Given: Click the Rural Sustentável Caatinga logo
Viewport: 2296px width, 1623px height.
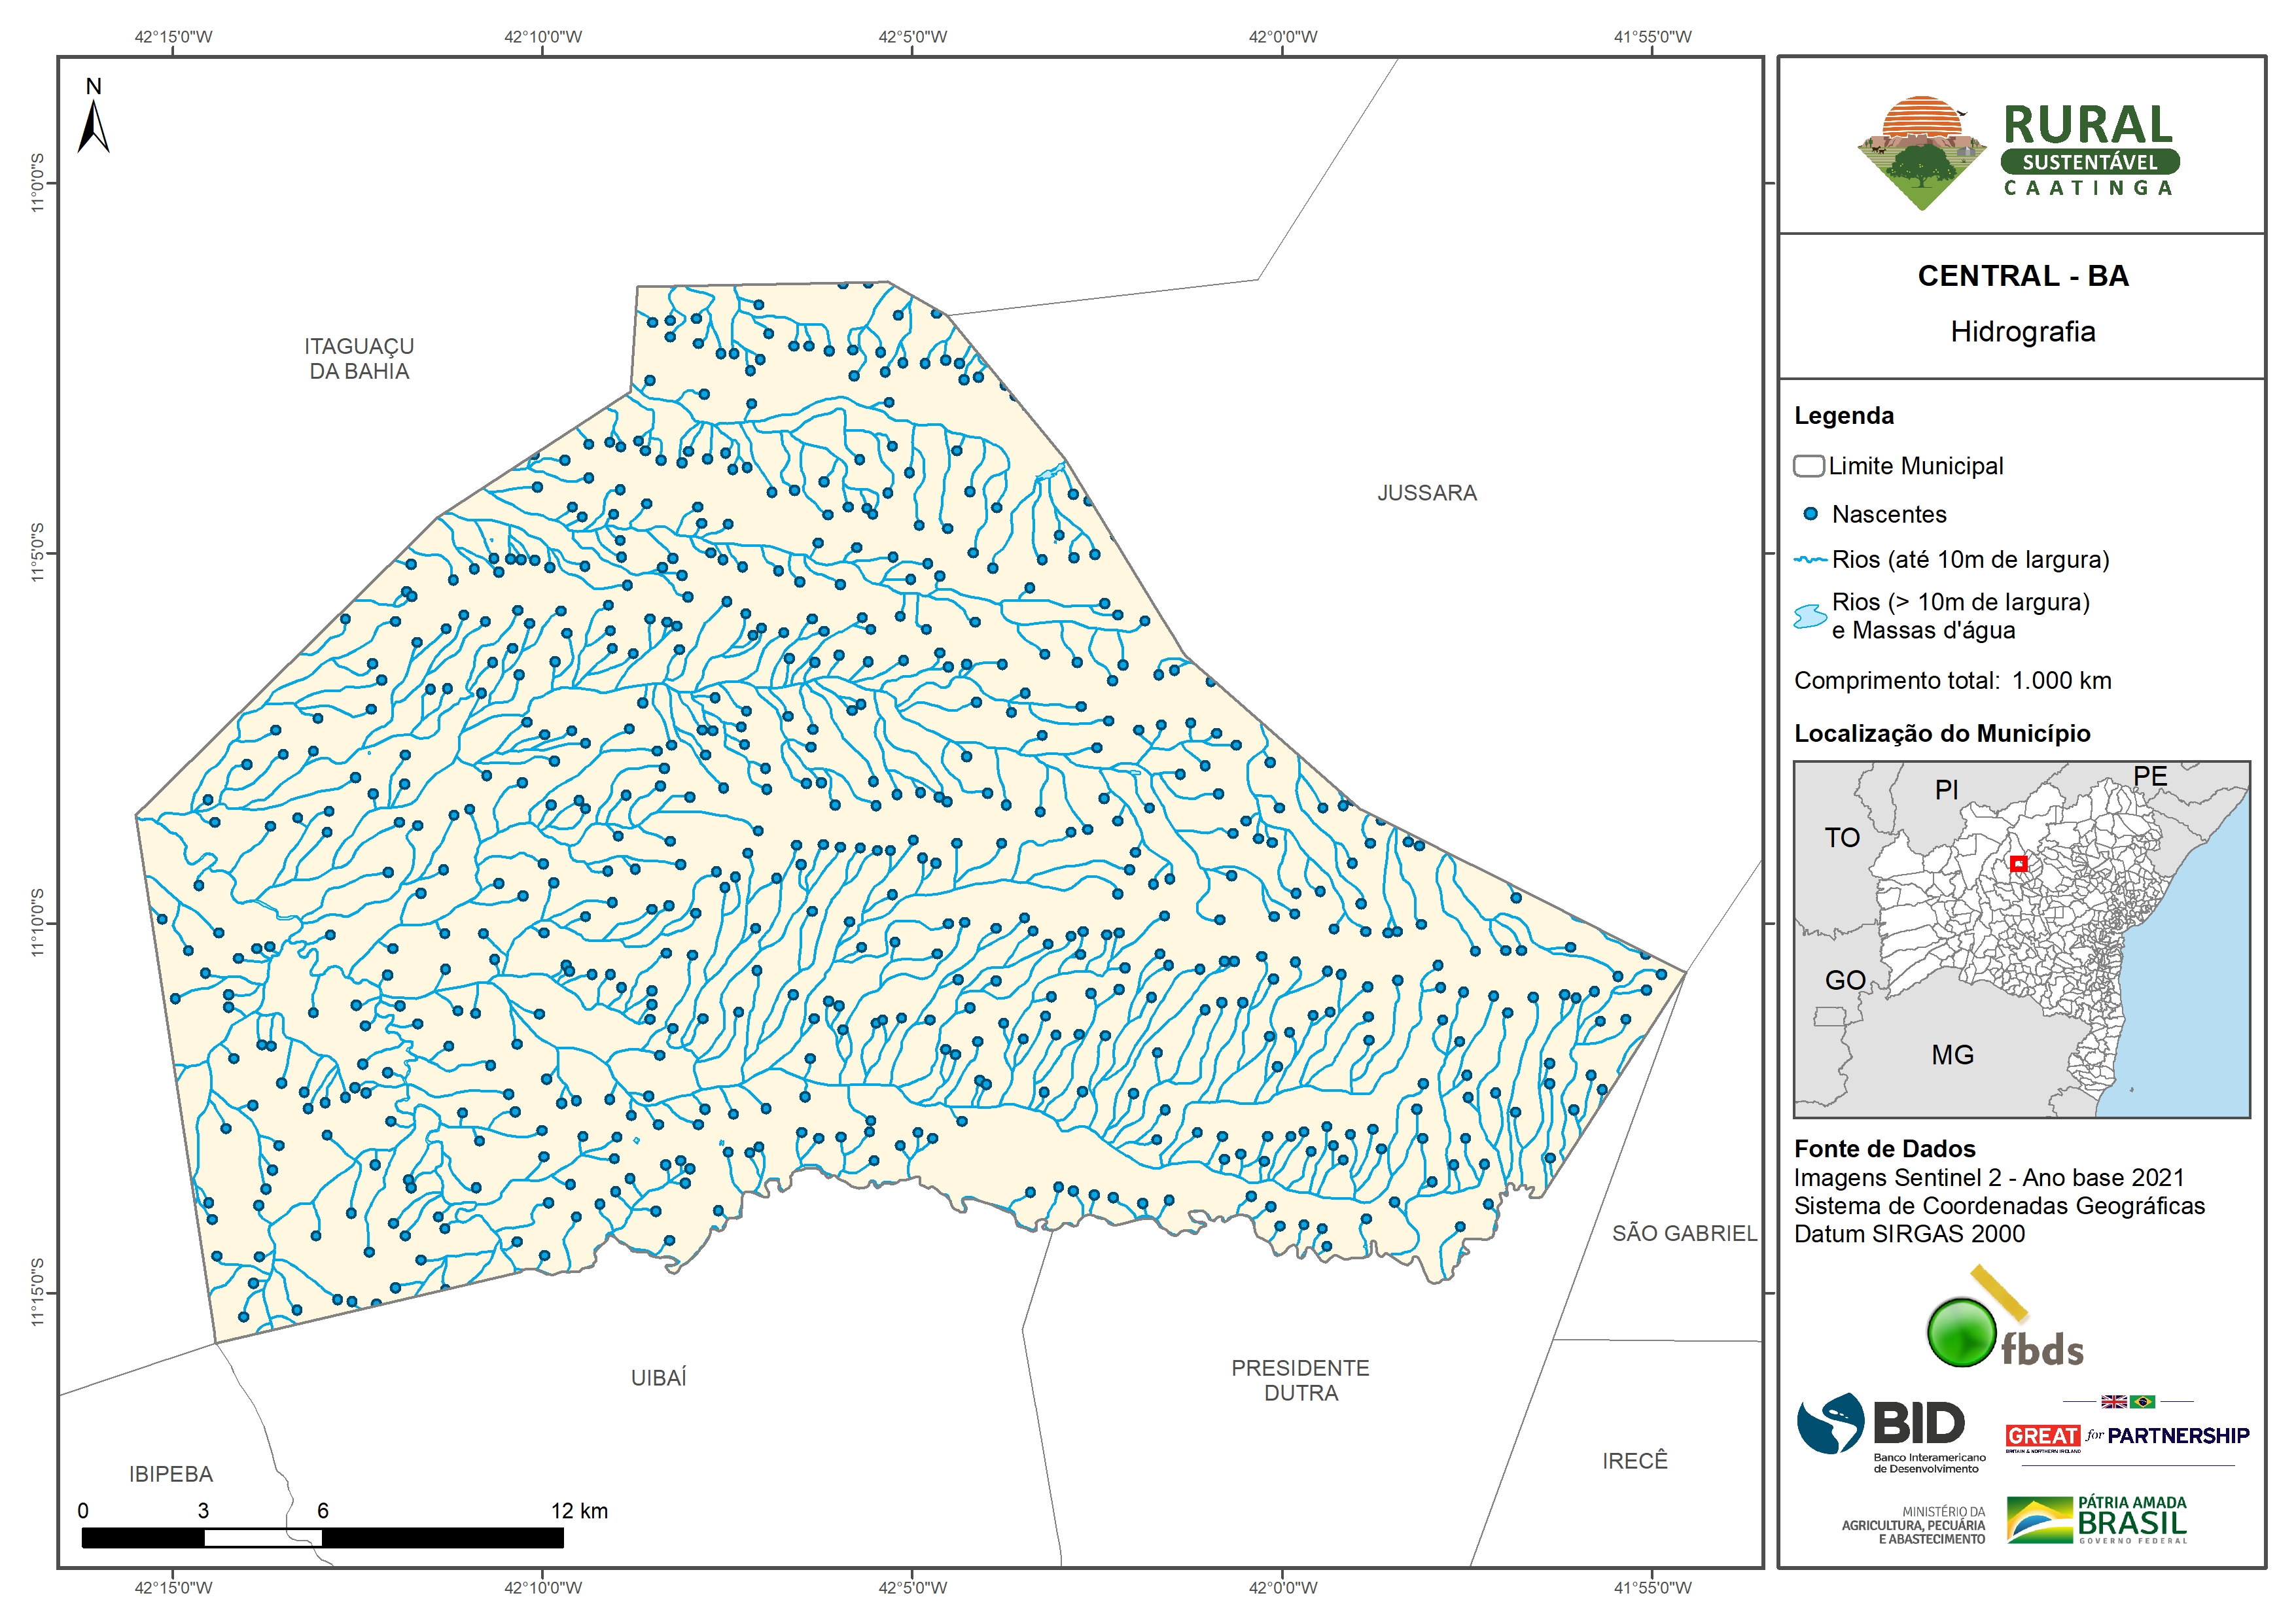Looking at the screenshot, I should click(x=2019, y=152).
